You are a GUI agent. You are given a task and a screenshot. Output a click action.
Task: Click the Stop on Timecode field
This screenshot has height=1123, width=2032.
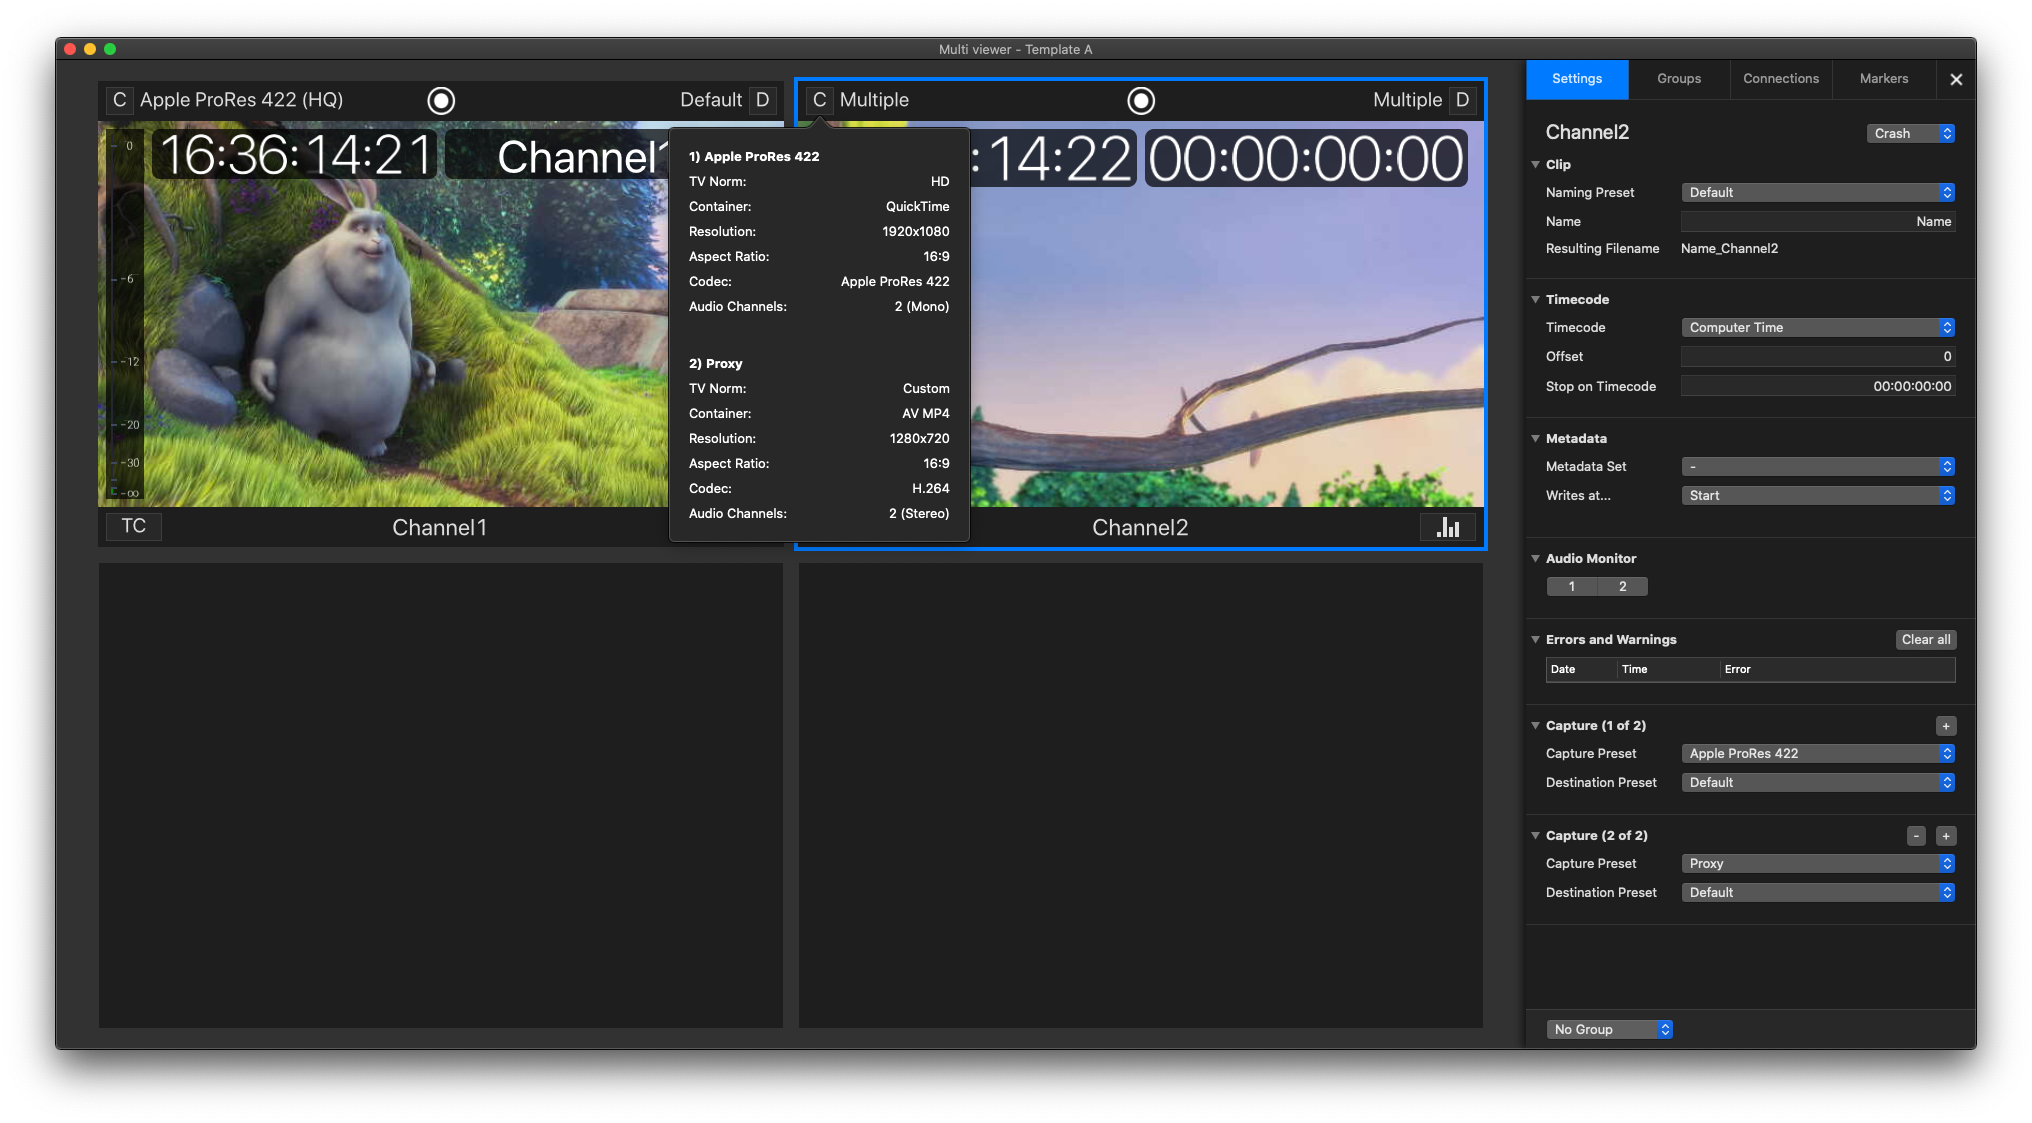(x=1818, y=387)
